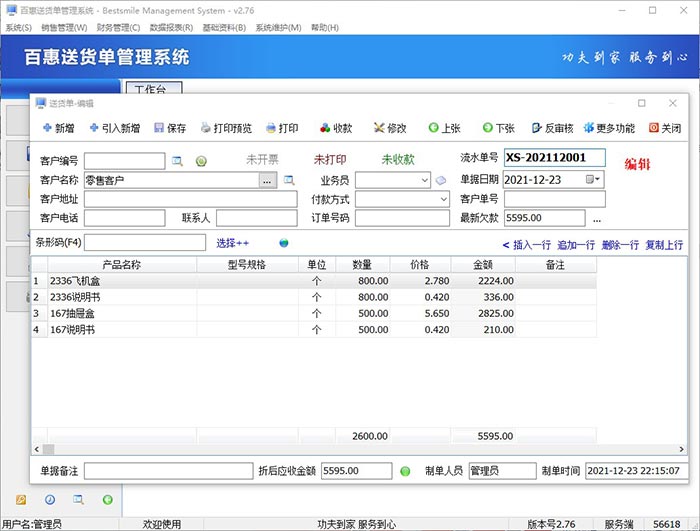
Task: Click the horizontal scrollbar left arrow
Action: (37, 449)
